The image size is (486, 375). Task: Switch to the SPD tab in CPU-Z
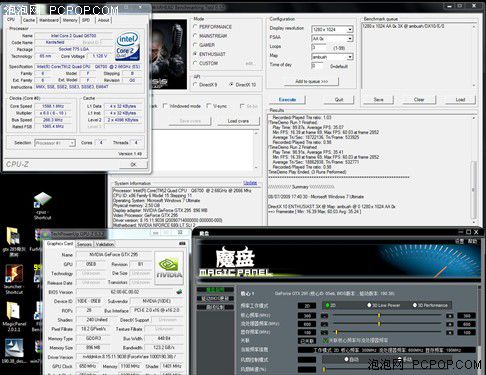[86, 20]
